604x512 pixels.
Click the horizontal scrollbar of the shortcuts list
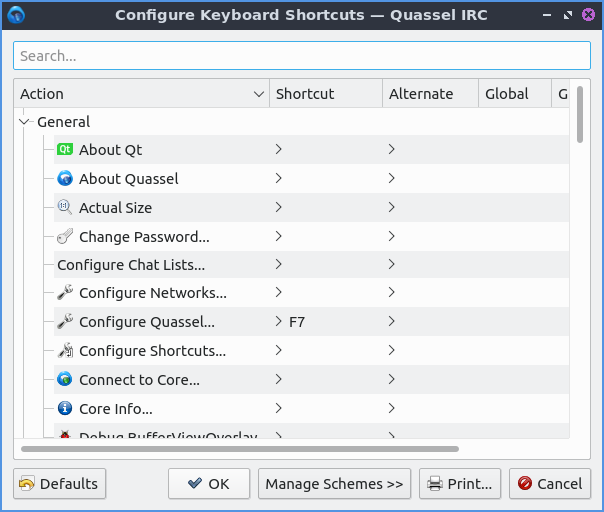pos(240,450)
